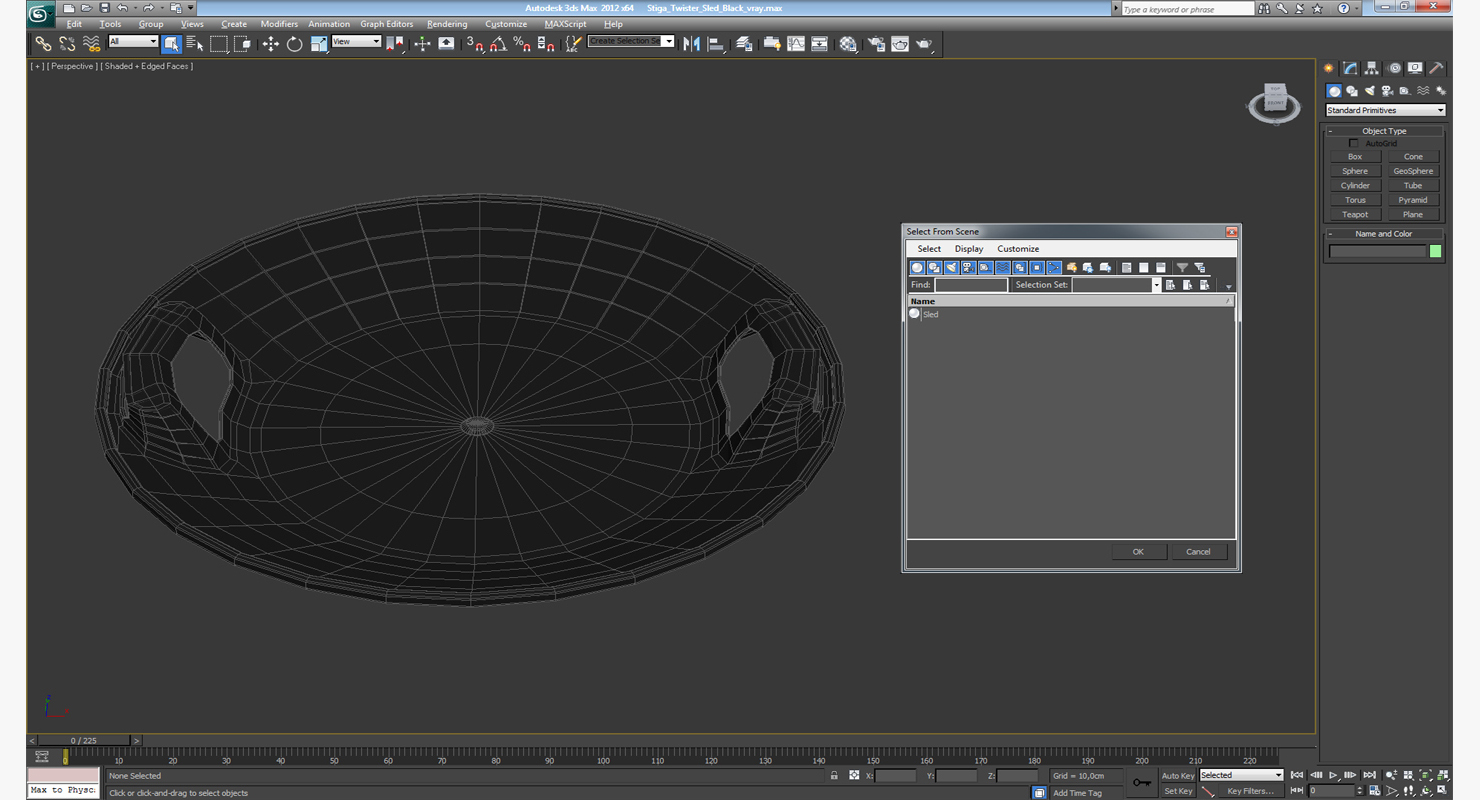1480x800 pixels.
Task: Click the Mirror tool icon
Action: point(691,44)
